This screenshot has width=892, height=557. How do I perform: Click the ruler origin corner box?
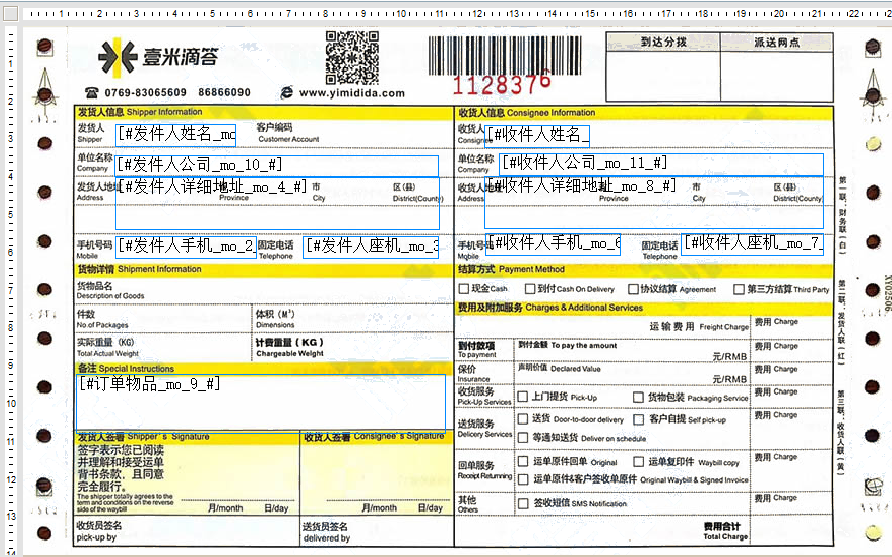10,13
